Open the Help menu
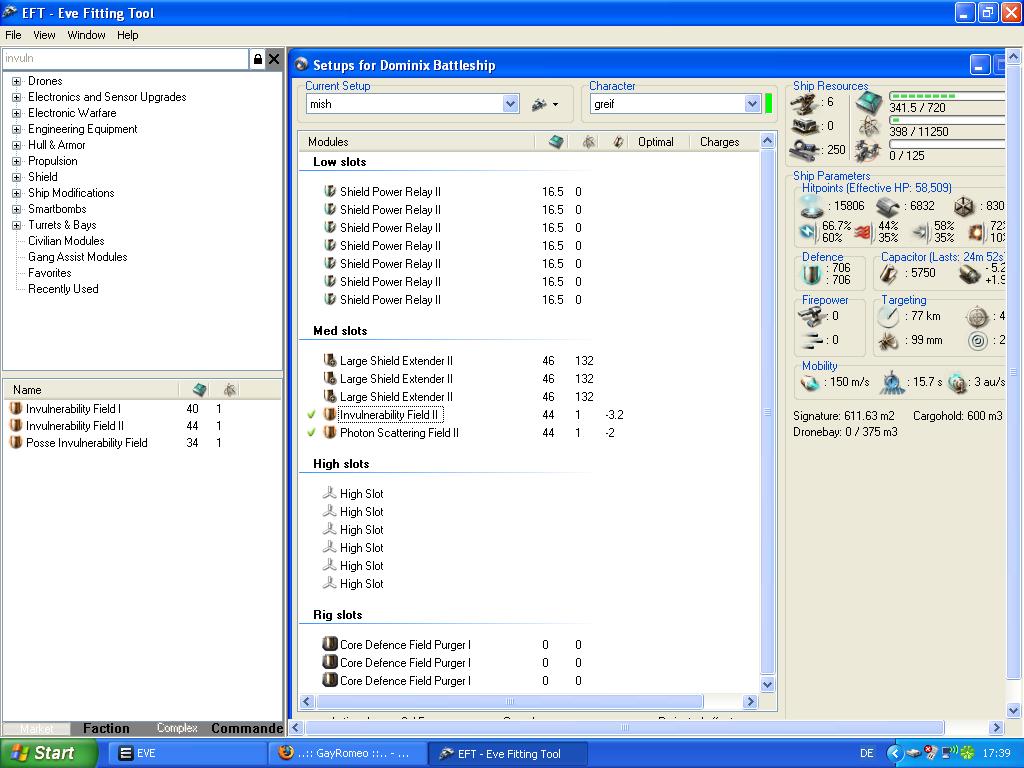 [x=127, y=35]
